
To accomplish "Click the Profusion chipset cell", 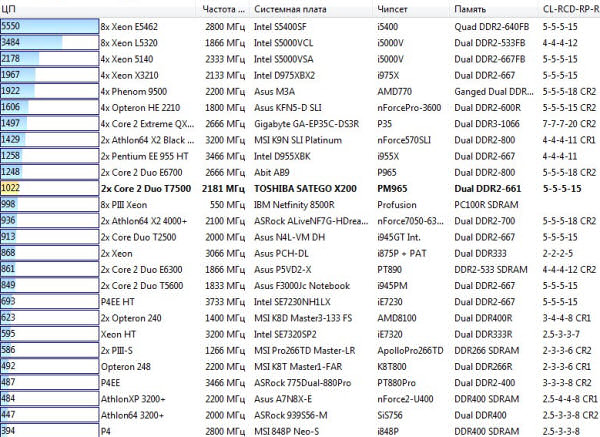I will pyautogui.click(x=397, y=205).
